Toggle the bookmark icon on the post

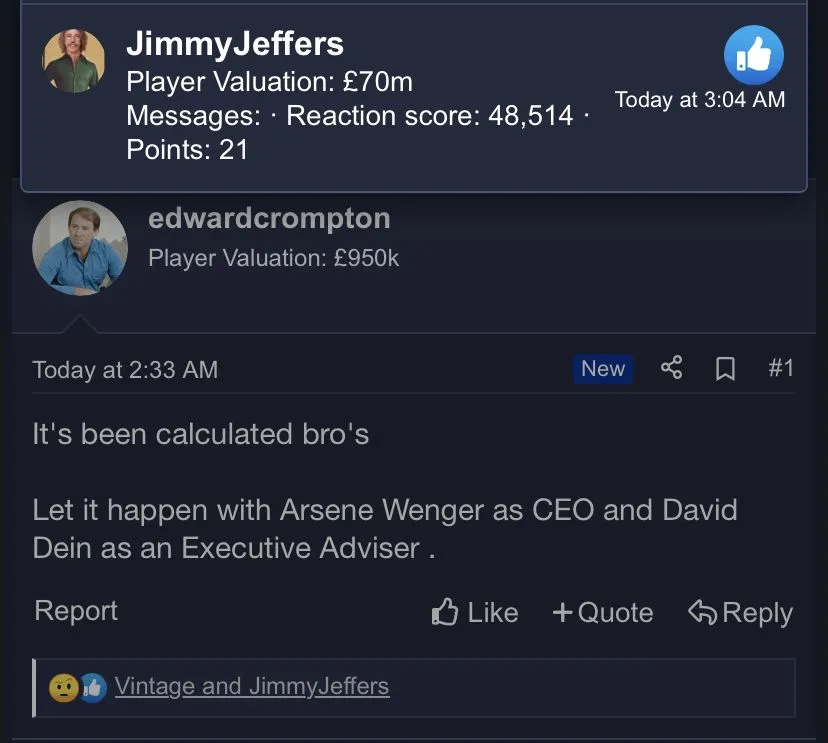(725, 369)
